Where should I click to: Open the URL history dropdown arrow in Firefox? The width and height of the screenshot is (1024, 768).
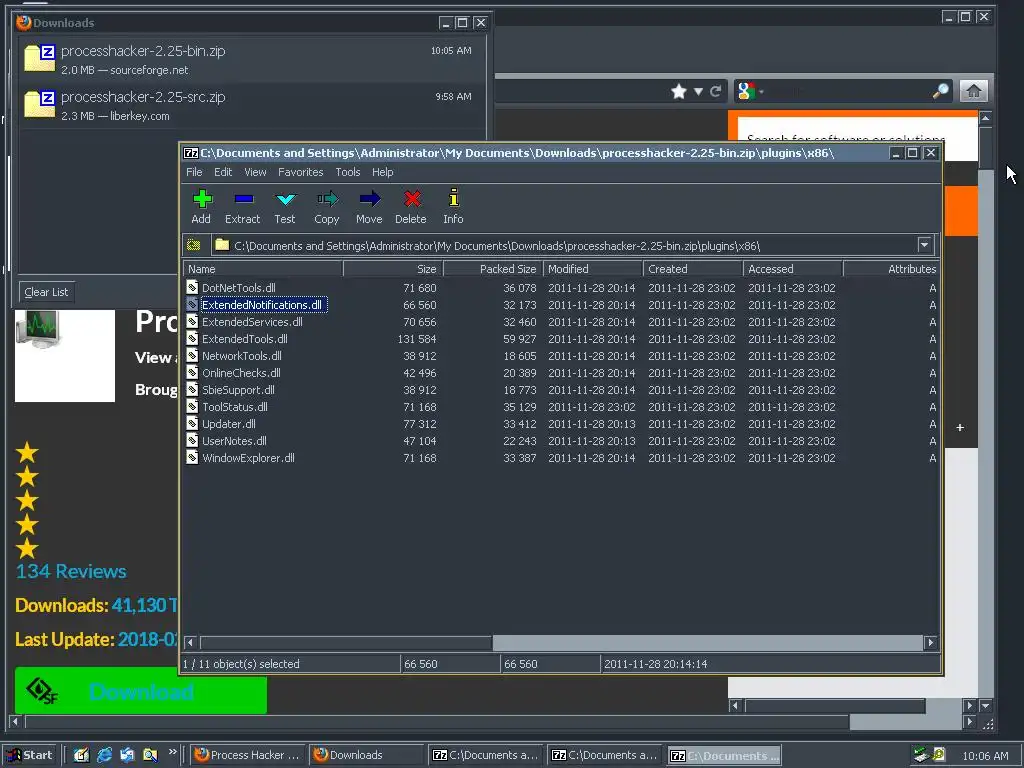click(x=698, y=91)
